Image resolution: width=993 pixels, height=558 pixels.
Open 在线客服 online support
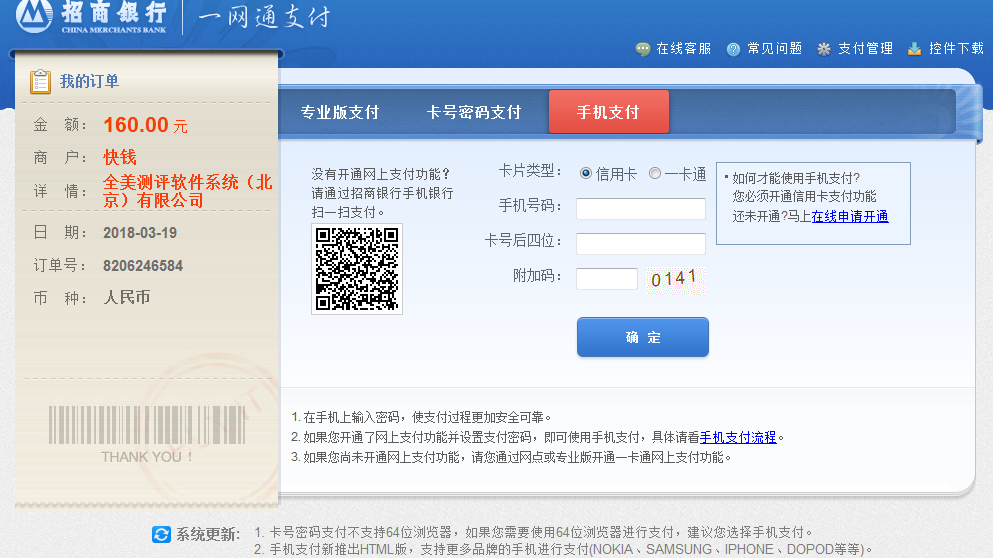pyautogui.click(x=683, y=49)
